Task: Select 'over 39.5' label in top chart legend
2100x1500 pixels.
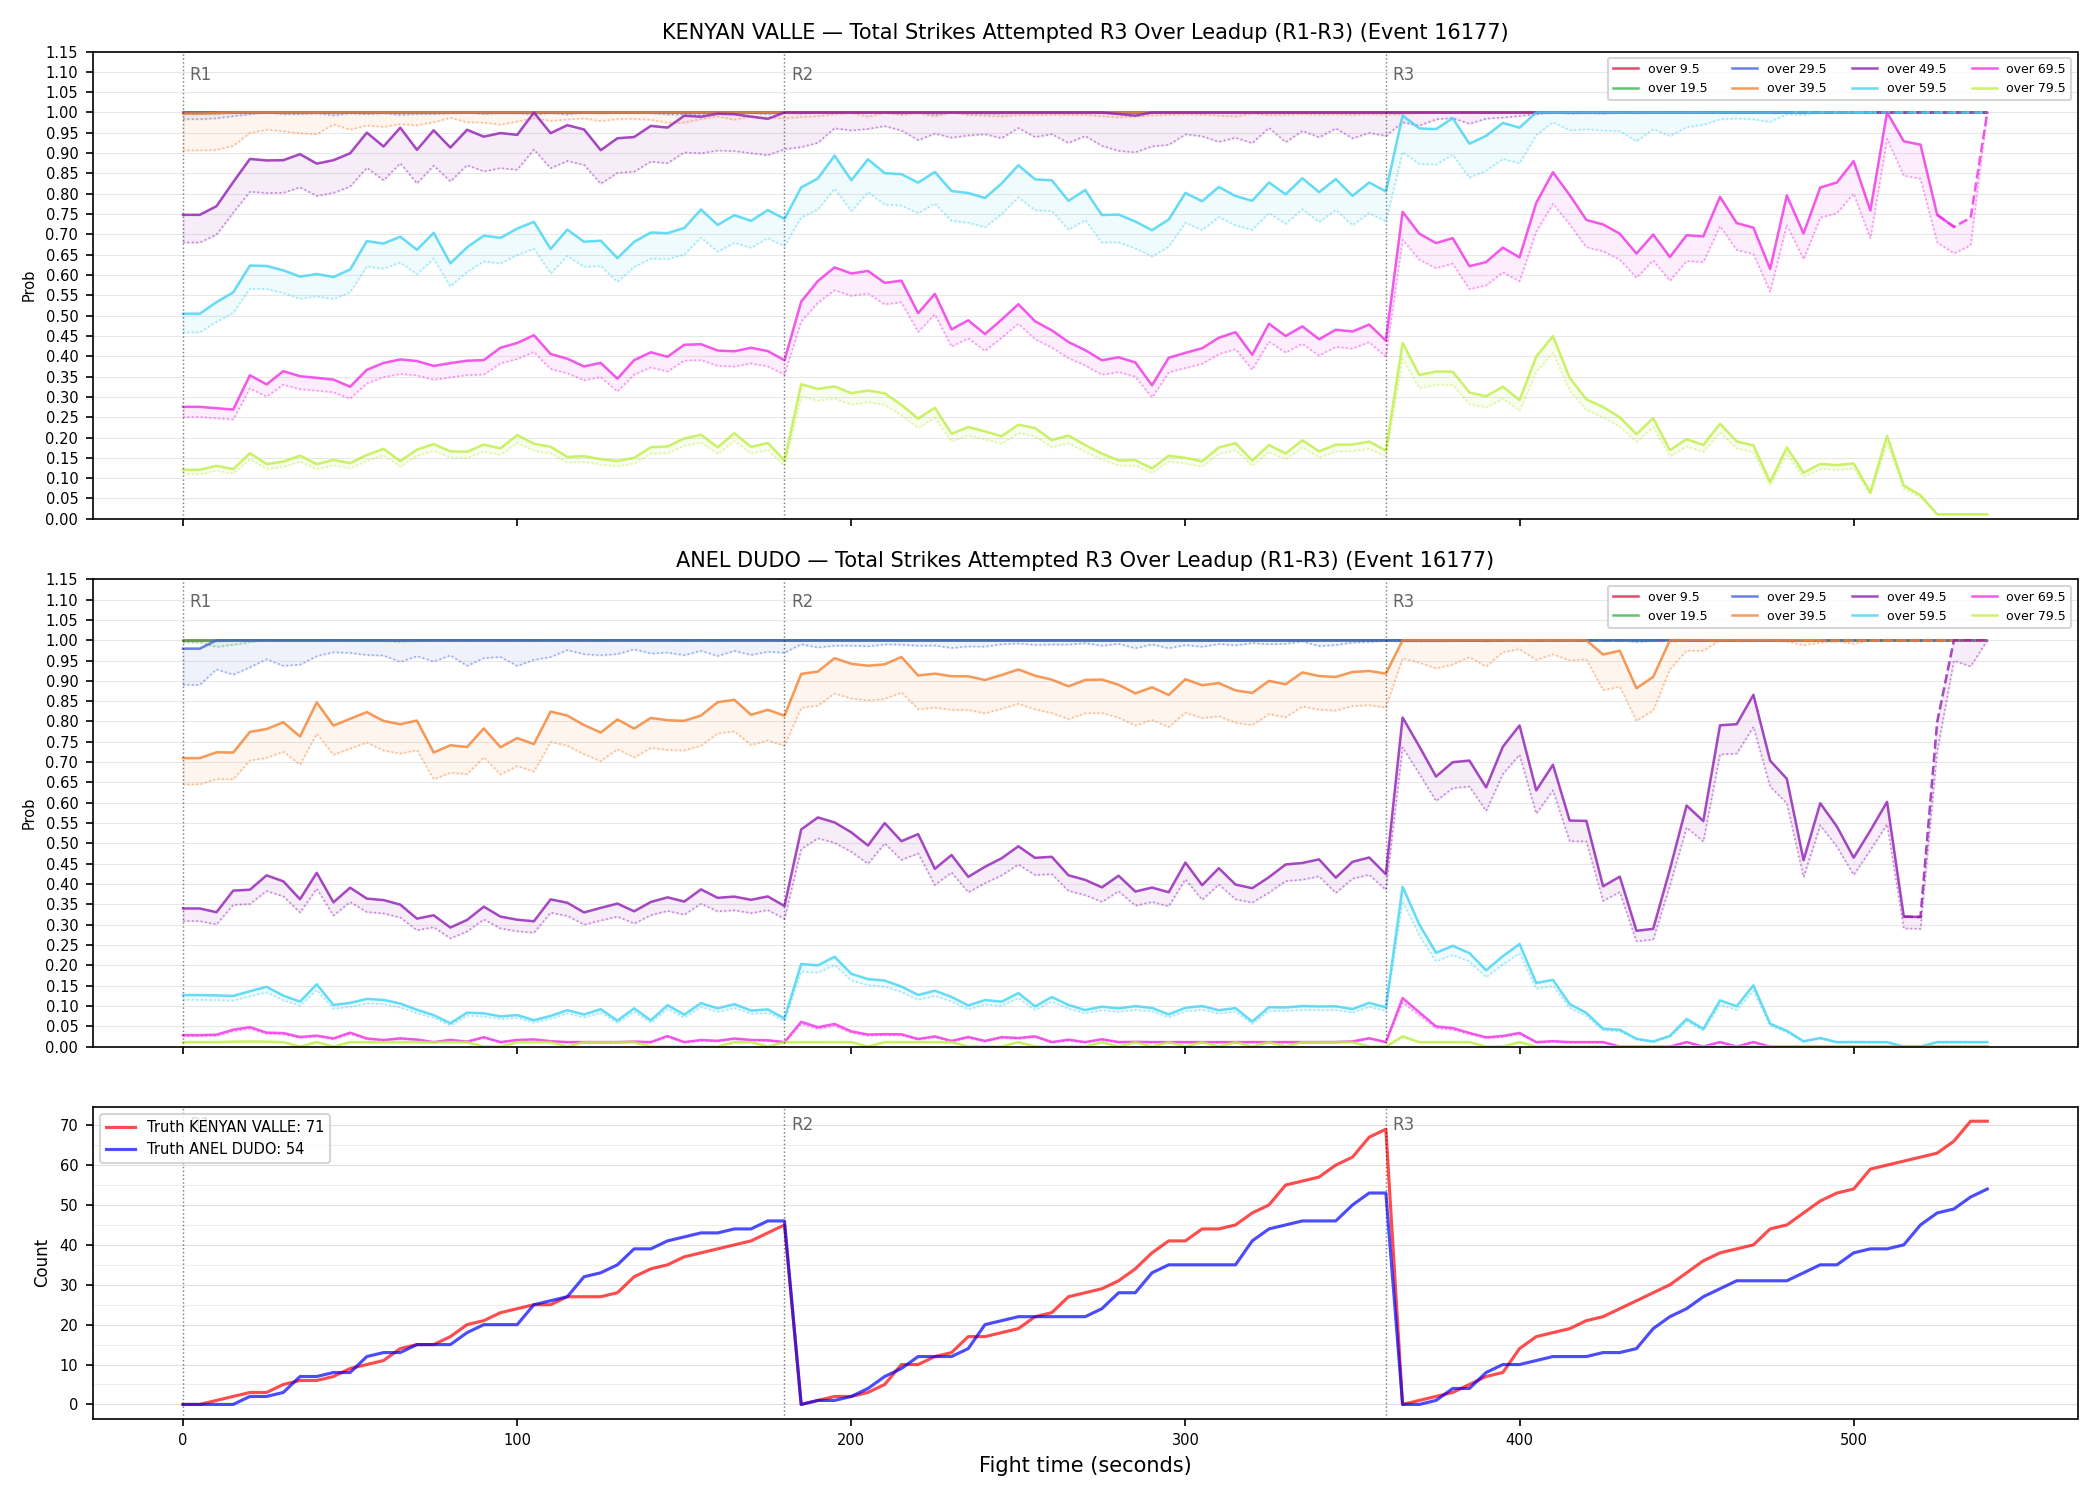Action: [1796, 88]
